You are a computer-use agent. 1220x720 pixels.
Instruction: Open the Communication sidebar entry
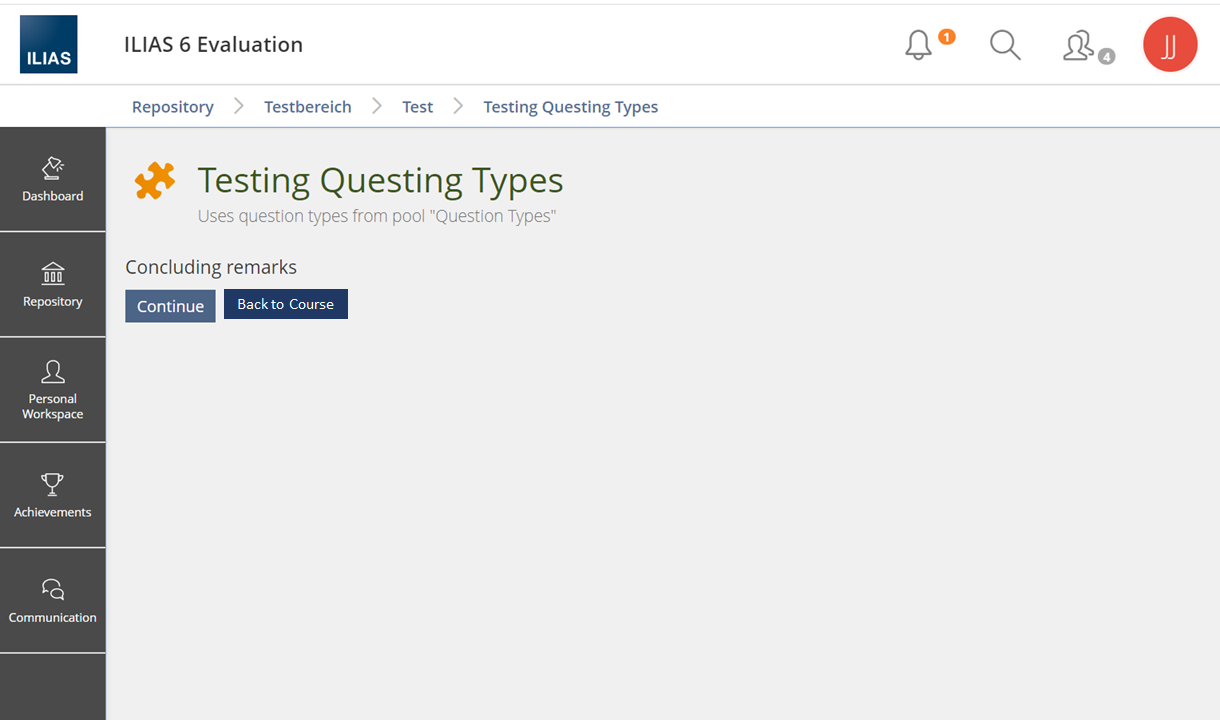(x=53, y=601)
